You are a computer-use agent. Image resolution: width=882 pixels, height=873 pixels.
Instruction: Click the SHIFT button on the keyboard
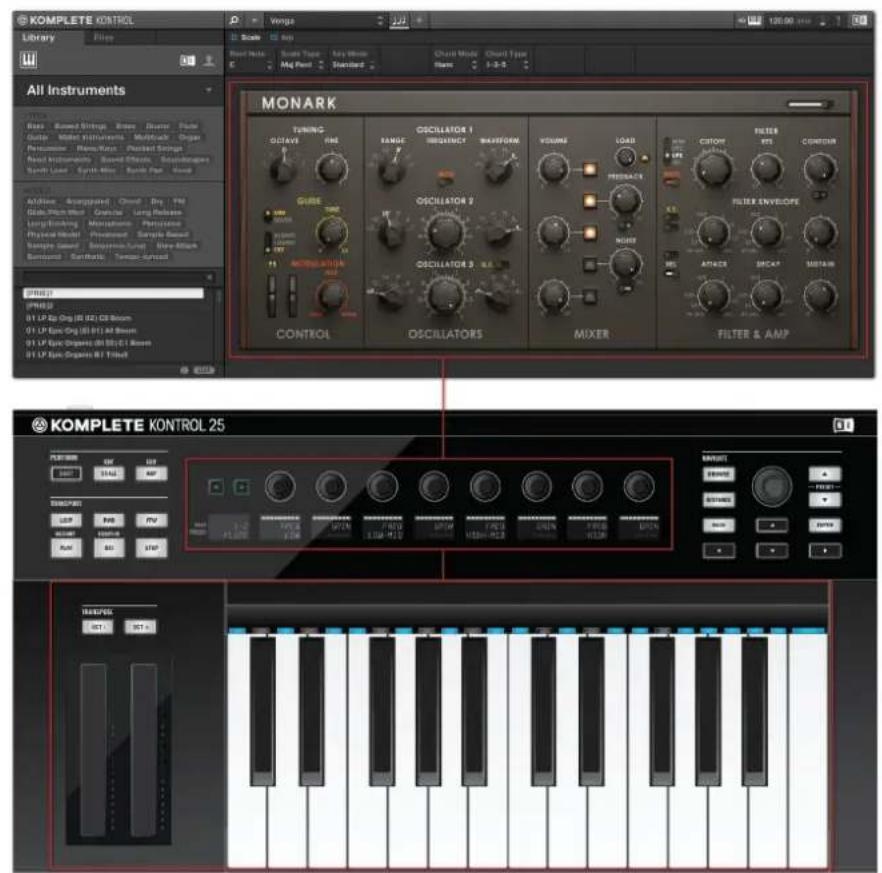click(x=66, y=474)
